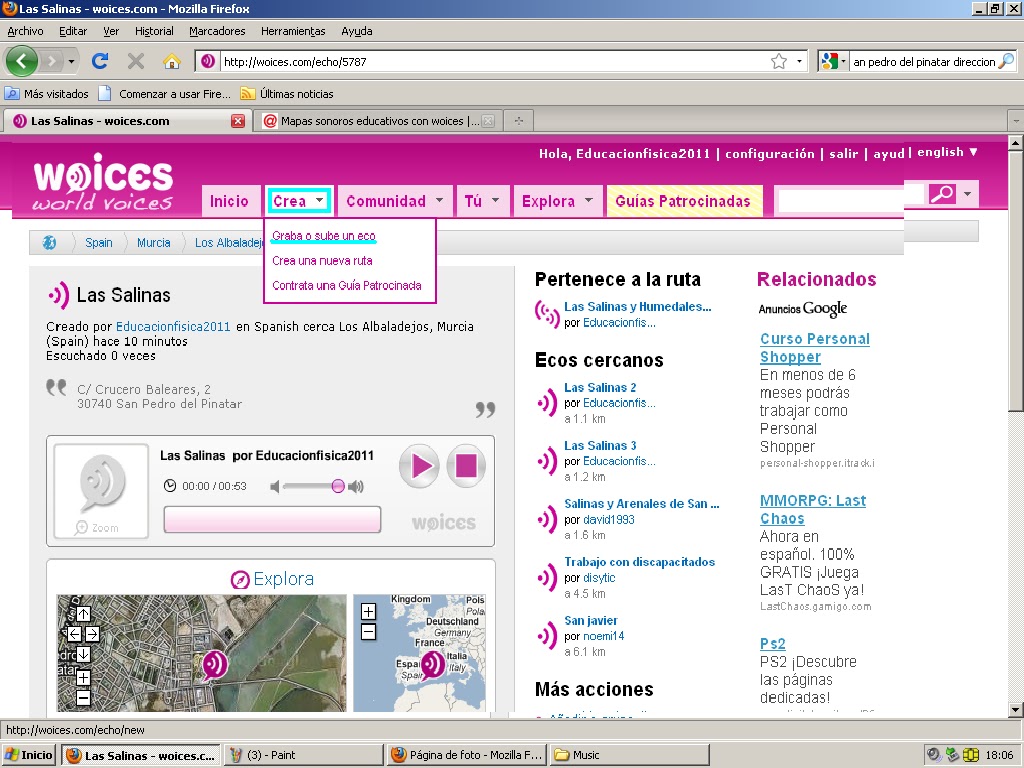Open a new tab with plus button
The width and height of the screenshot is (1024, 768).
[519, 121]
